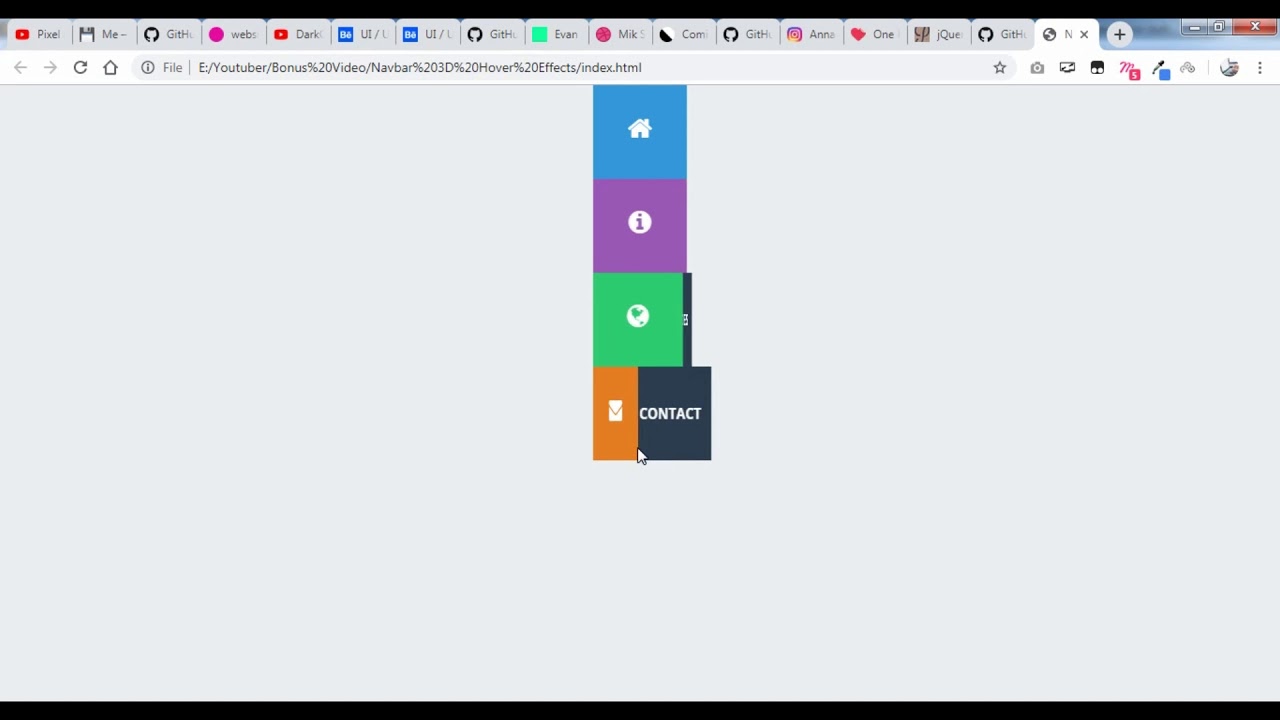Image resolution: width=1280 pixels, height=720 pixels.
Task: Switch to the 'Com' tab
Action: coord(683,34)
